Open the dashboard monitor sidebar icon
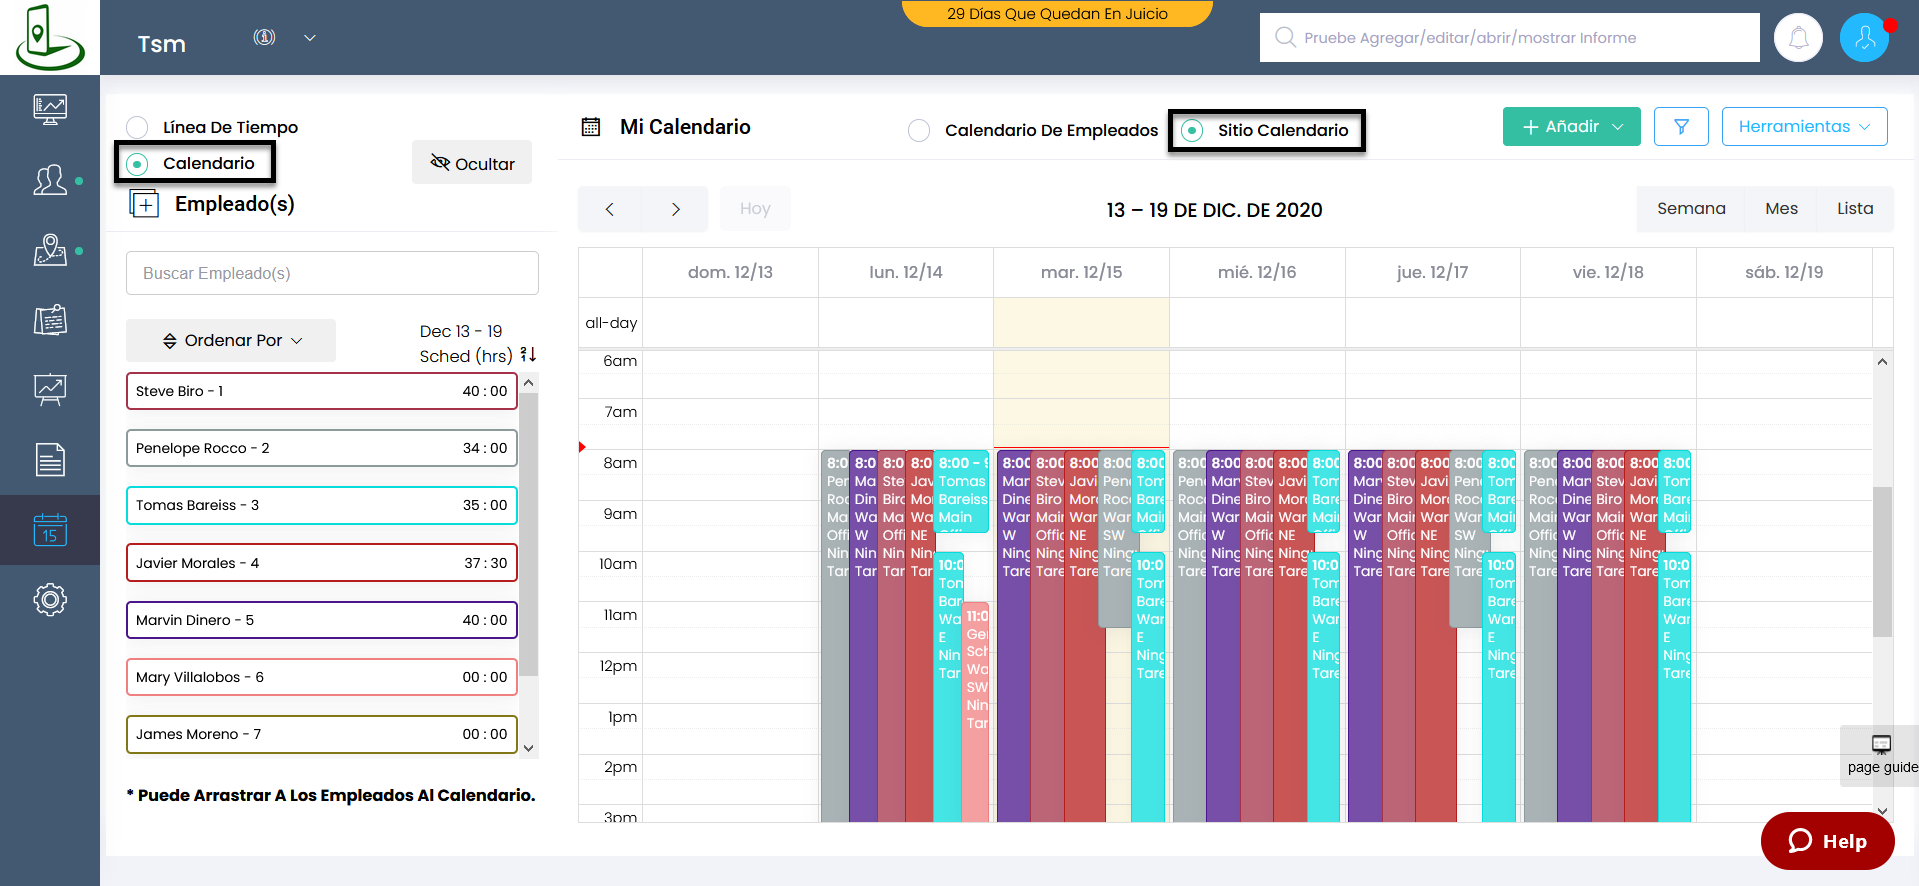The width and height of the screenshot is (1919, 886). [50, 108]
